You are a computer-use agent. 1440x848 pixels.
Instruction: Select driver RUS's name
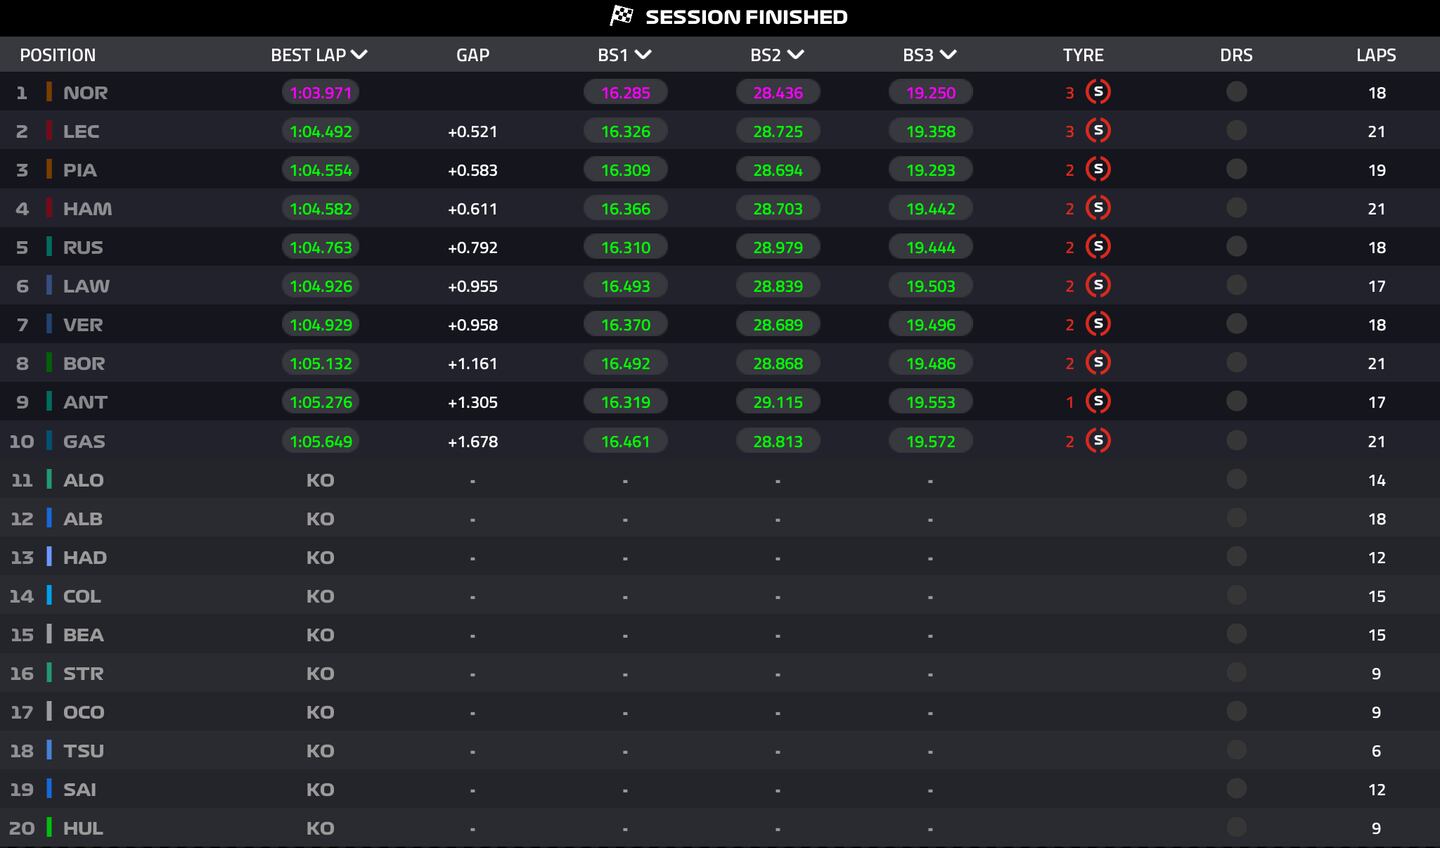85,247
